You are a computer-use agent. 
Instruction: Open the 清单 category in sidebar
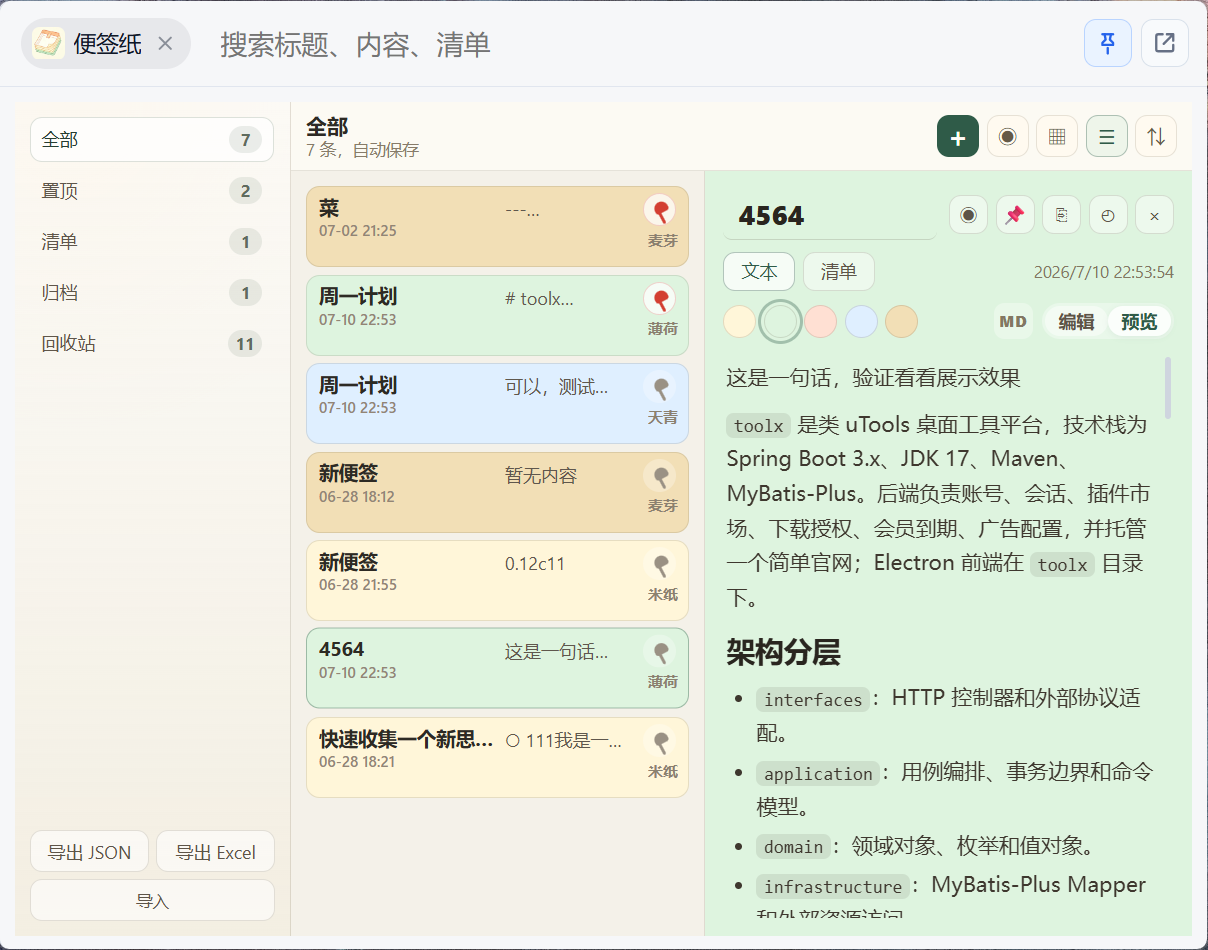(152, 241)
